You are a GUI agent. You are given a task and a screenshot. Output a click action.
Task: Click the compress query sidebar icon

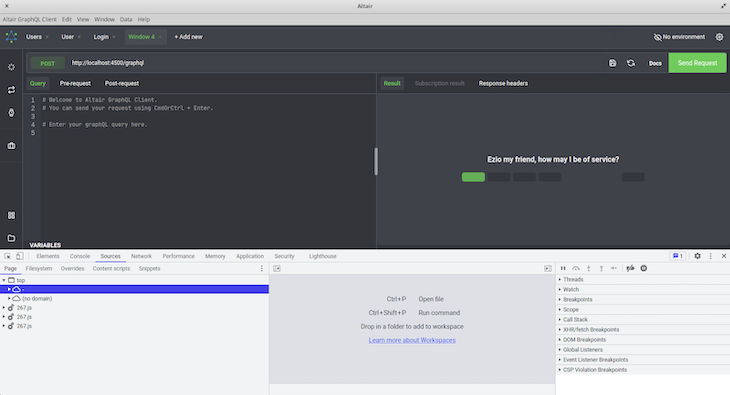pos(11,113)
